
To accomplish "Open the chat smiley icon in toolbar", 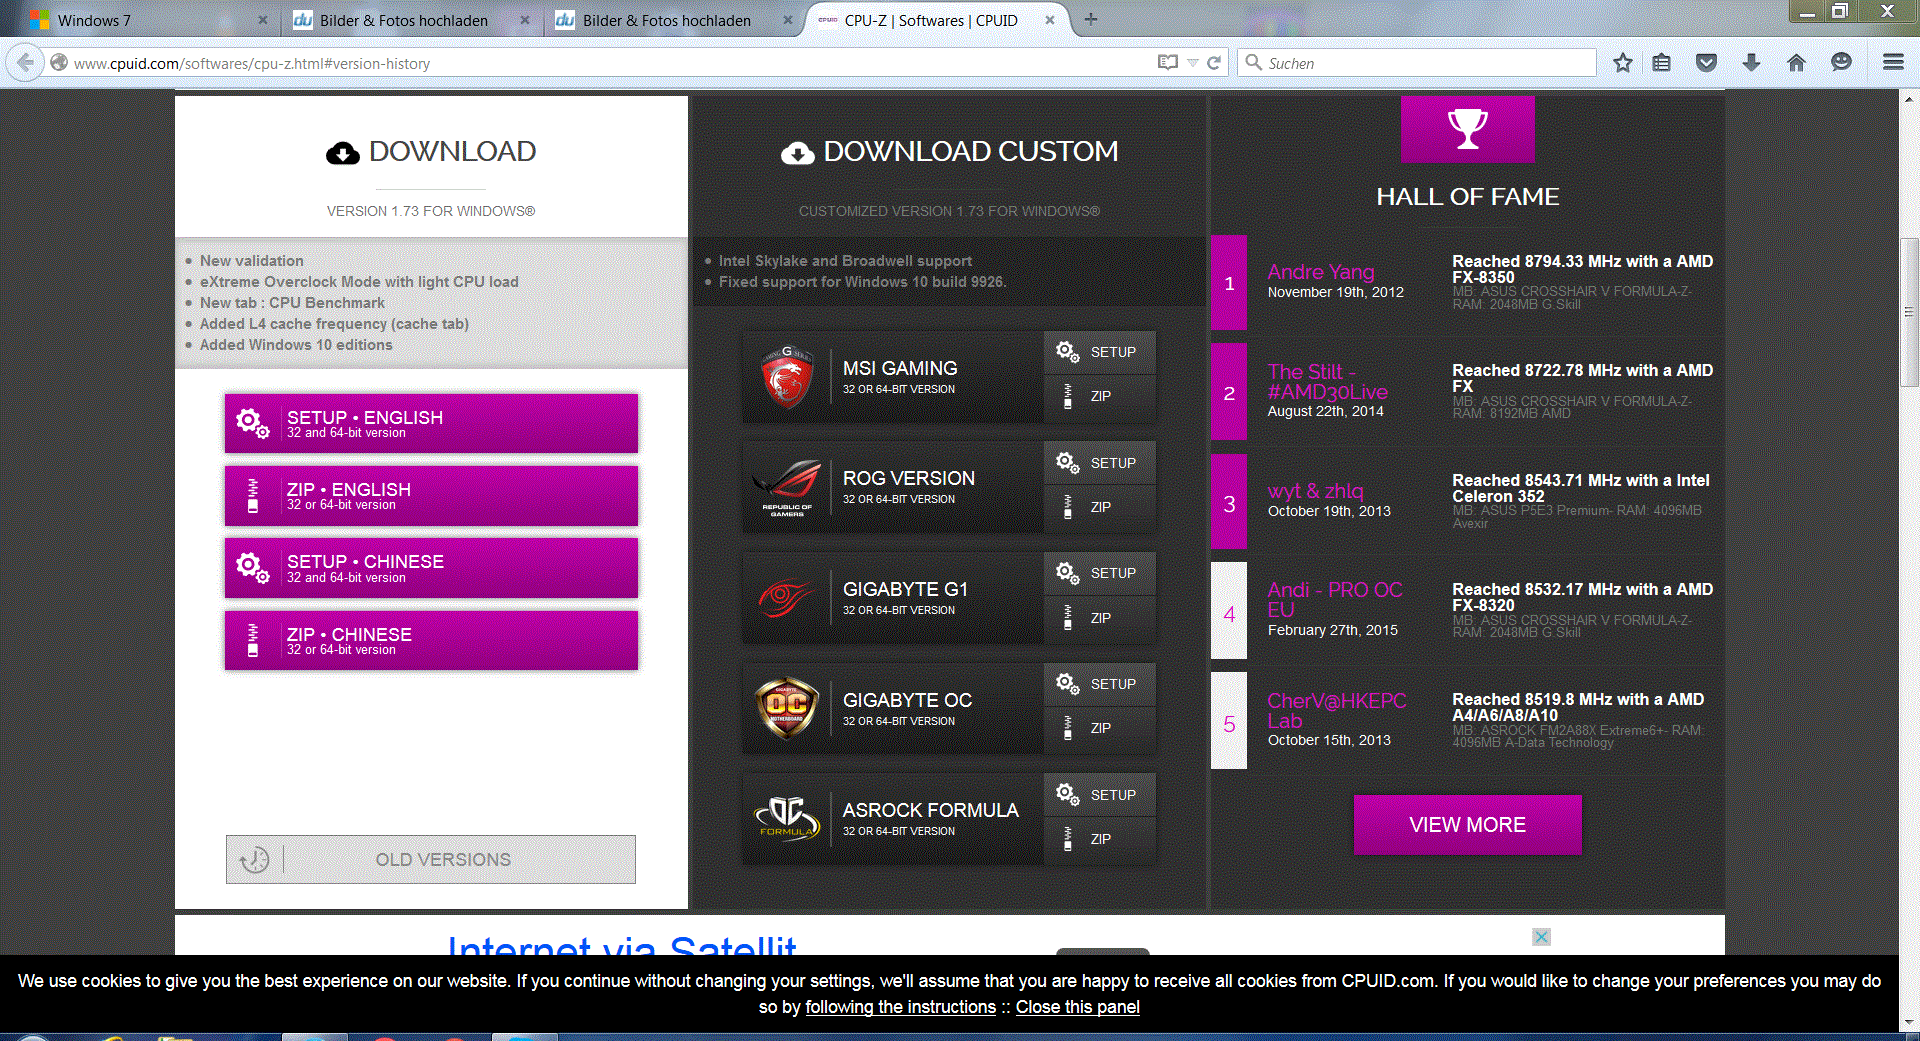I will tap(1841, 63).
